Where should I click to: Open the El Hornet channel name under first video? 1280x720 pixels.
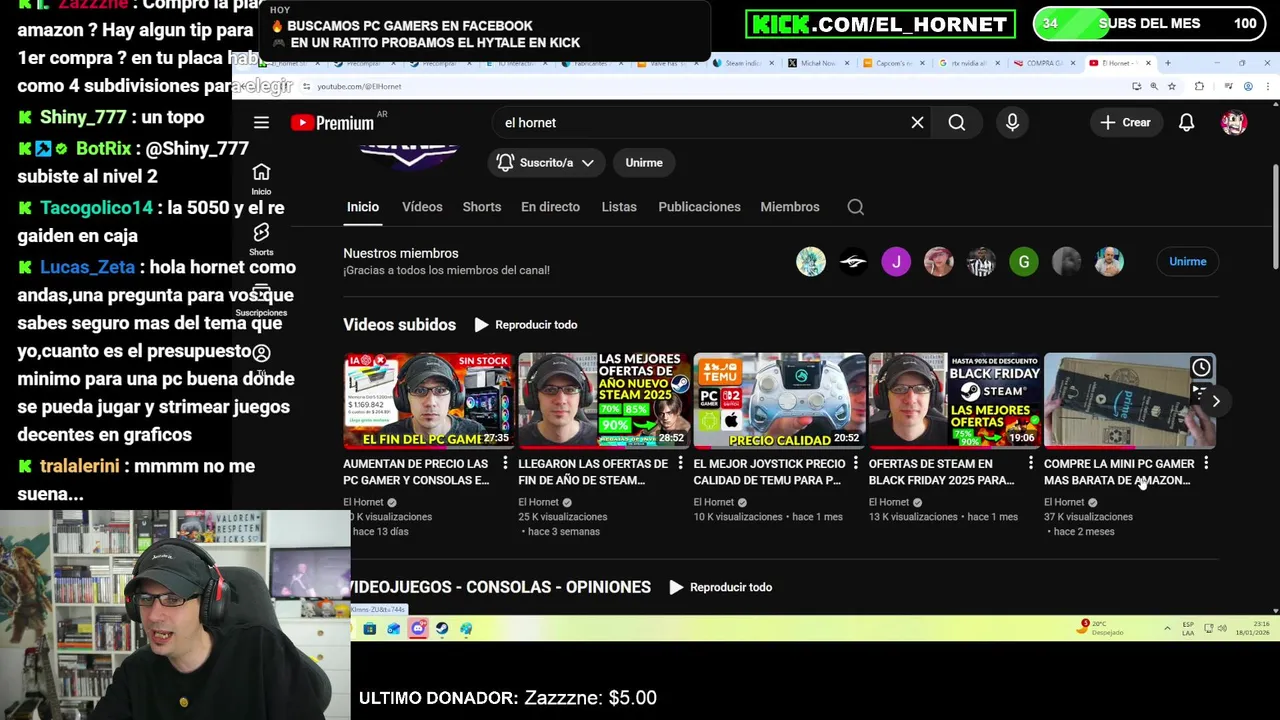363,502
